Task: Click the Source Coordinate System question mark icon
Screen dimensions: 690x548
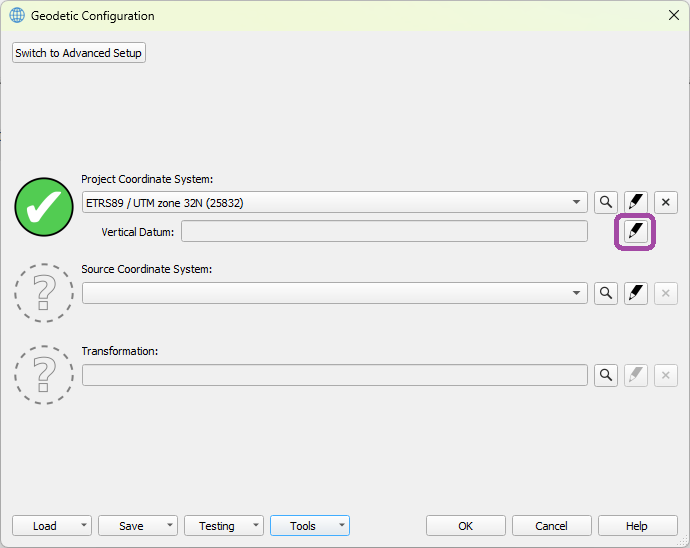Action: [44, 293]
